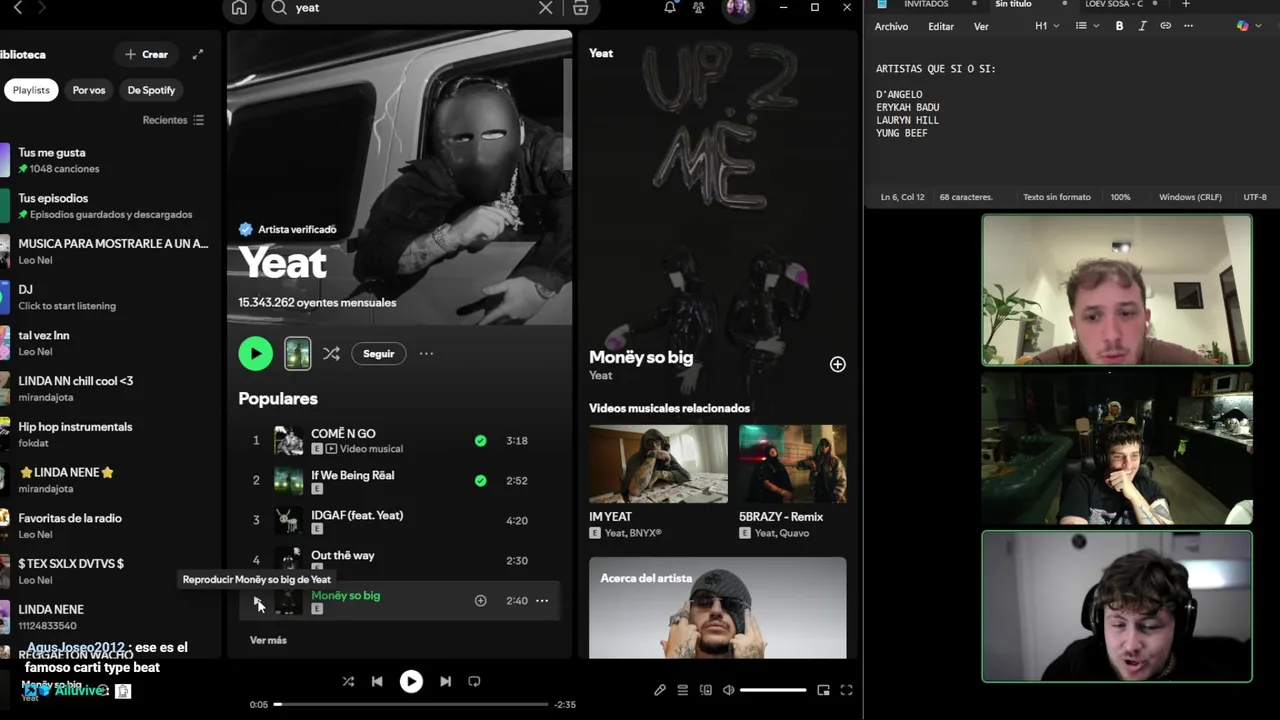Toggle the saved check on If We Being Rëal
The height and width of the screenshot is (720, 1280).
tap(481, 480)
